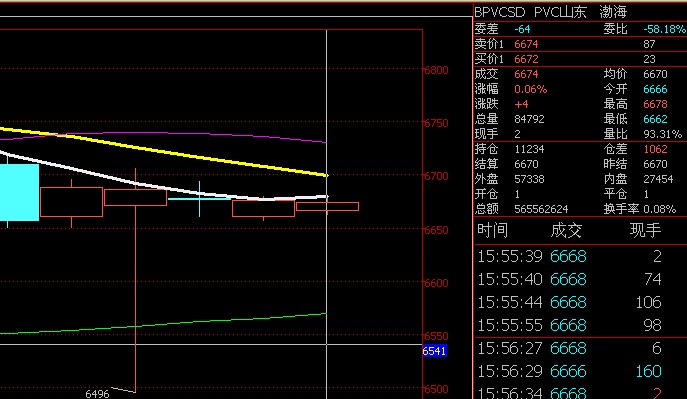
Task: Click the long-wick candle reaching 6496
Action: coord(135,280)
